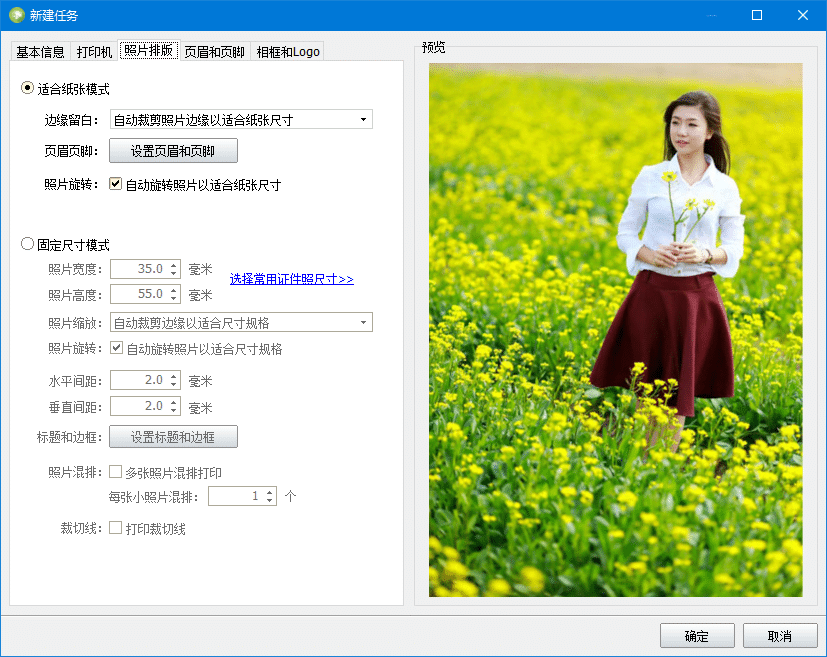This screenshot has height=657, width=827.
Task: Click inside the 照片宽度 input field
Action: [x=138, y=268]
